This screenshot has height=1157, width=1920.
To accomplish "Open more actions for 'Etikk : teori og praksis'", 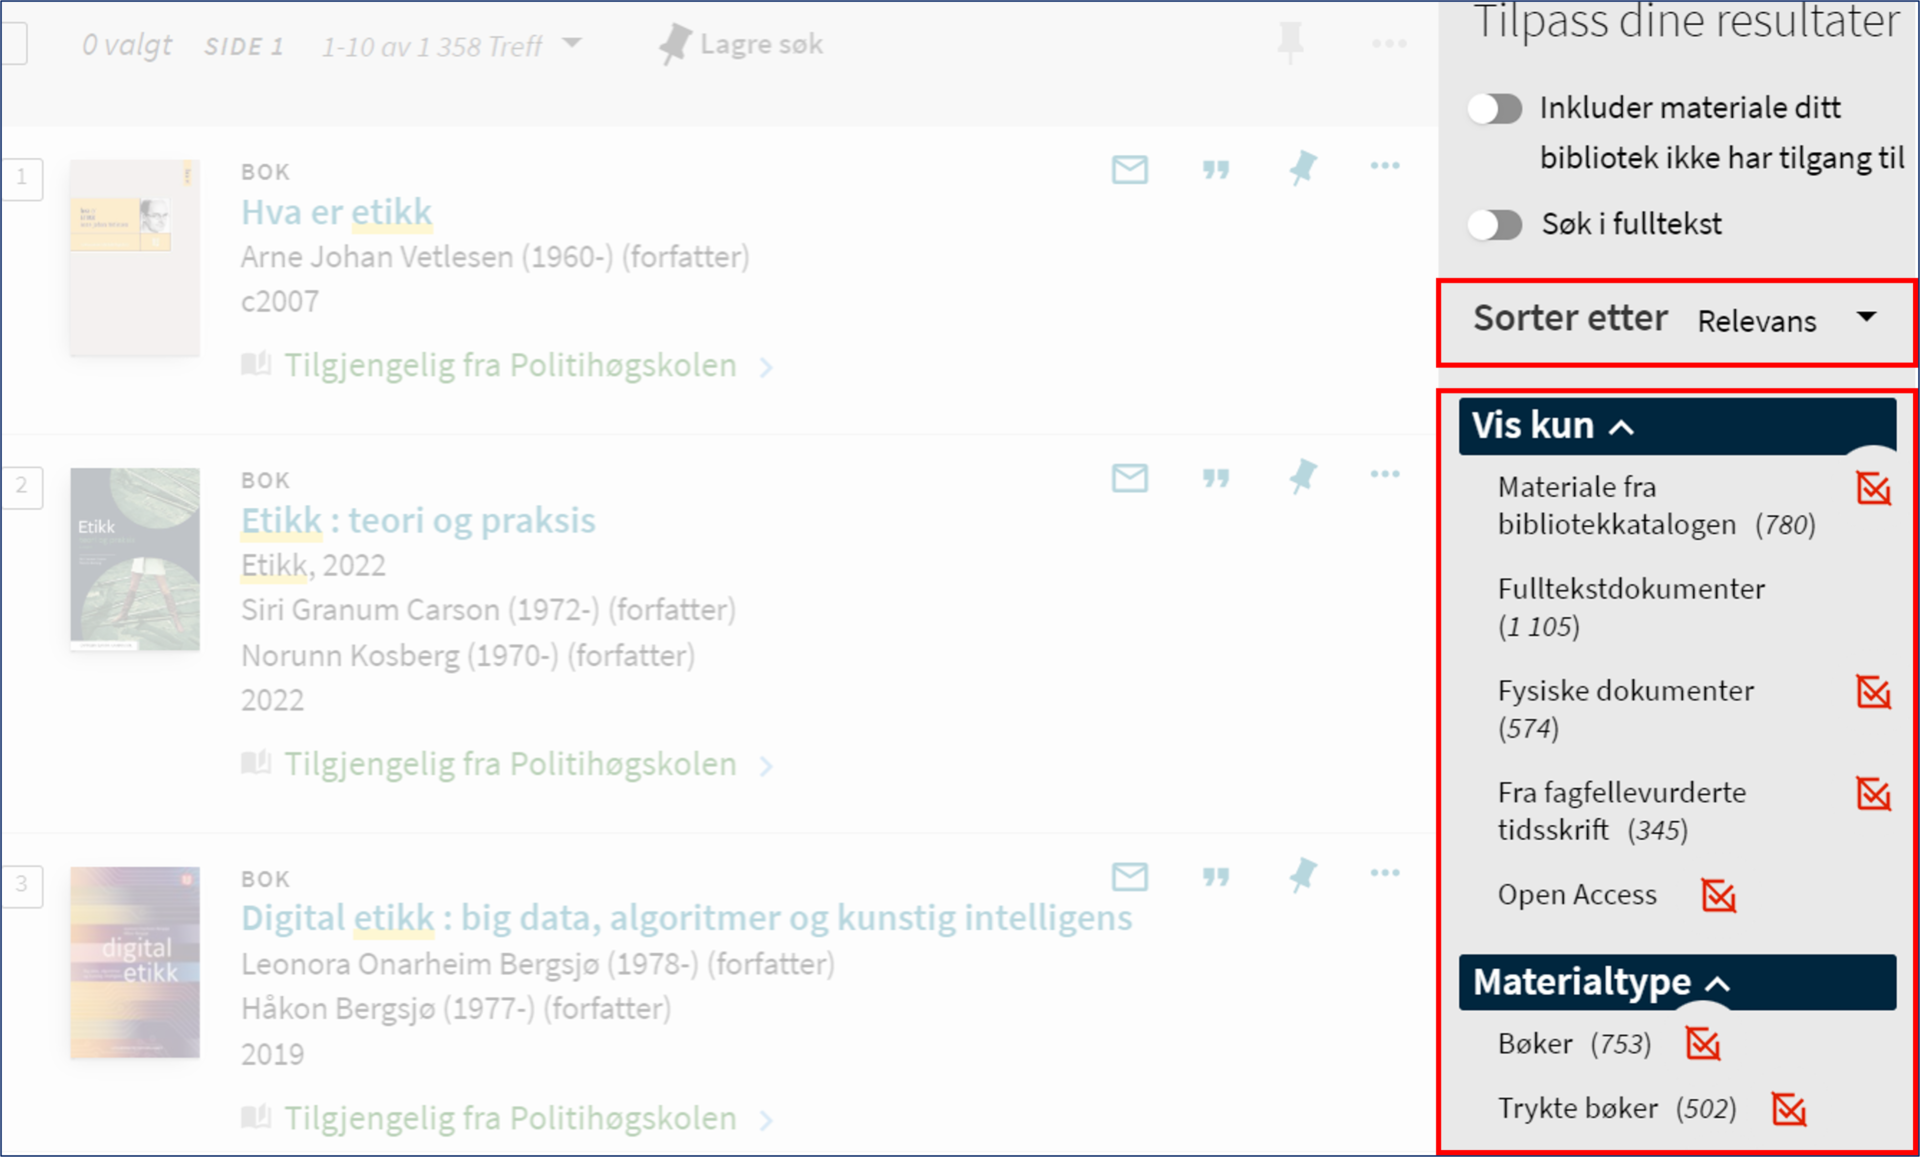I will click(1385, 474).
